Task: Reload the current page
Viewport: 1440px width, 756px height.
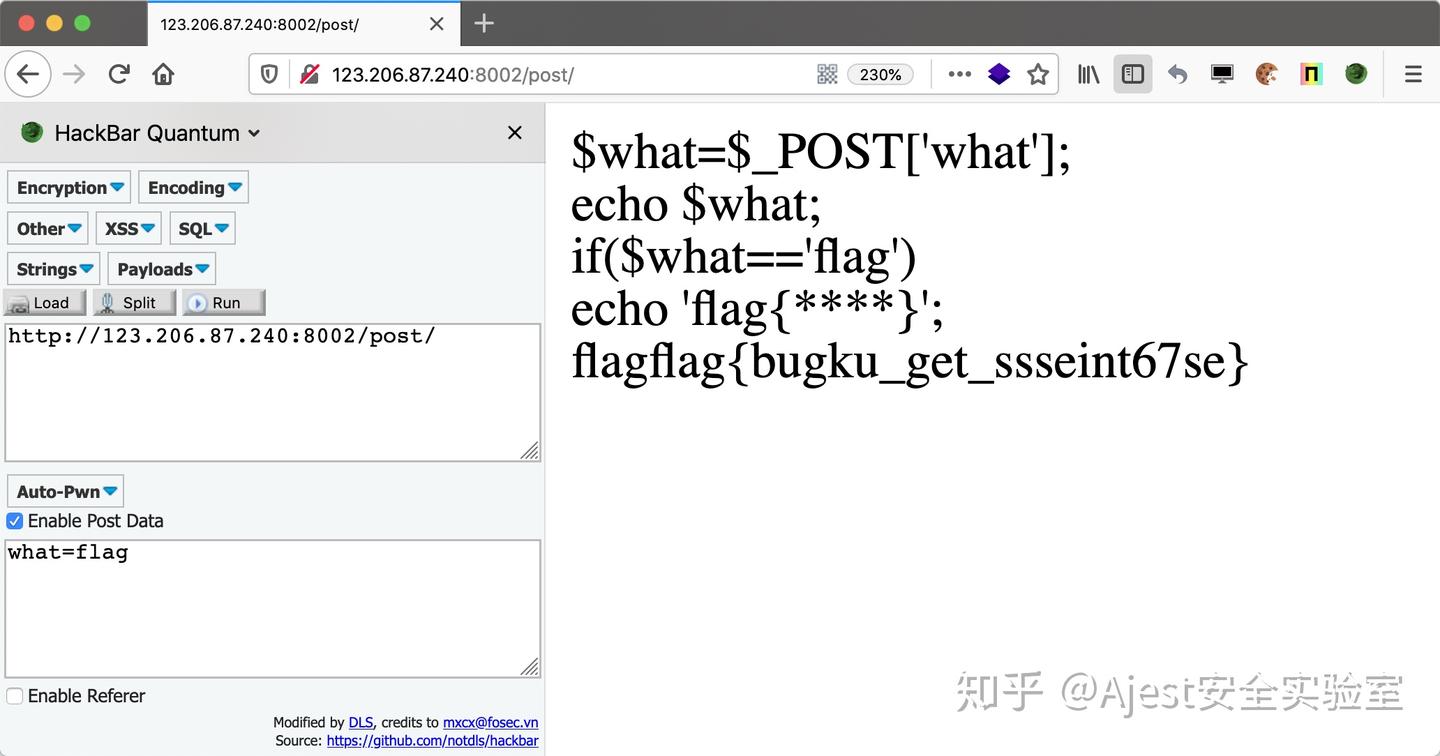Action: [118, 73]
